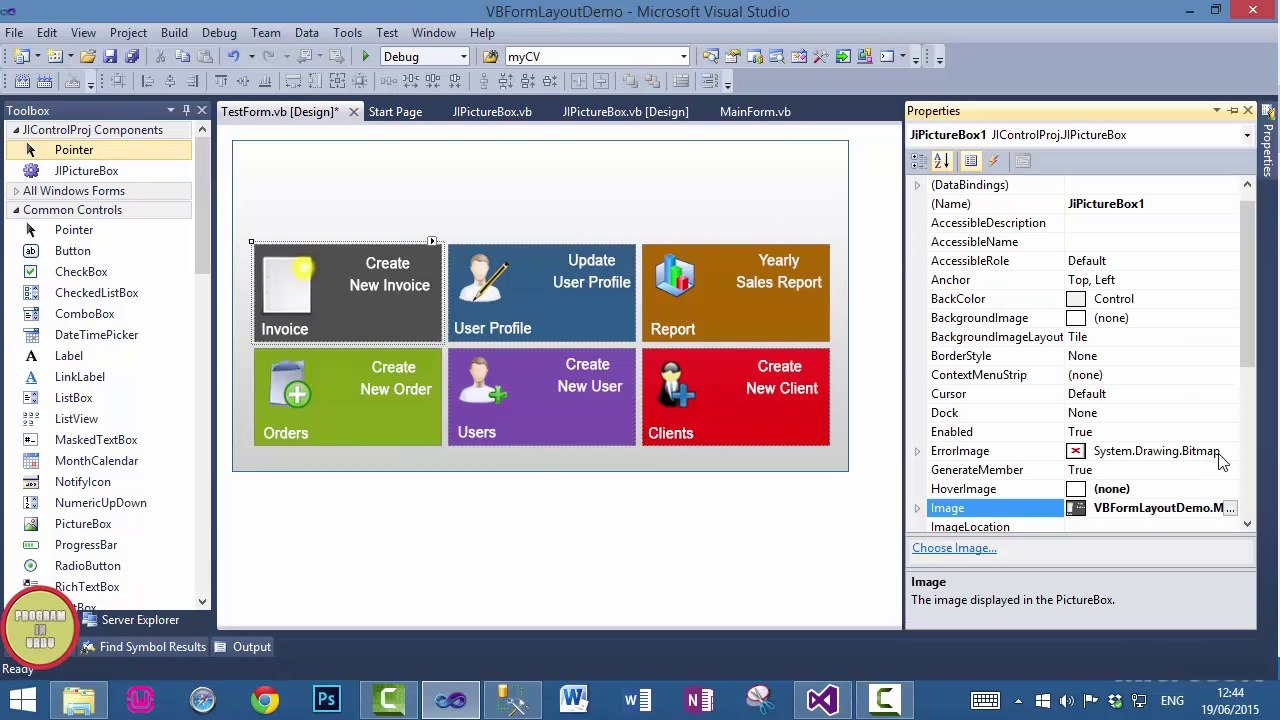Screen dimensions: 1280x720
Task: Click the Choose Image... link
Action: pos(954,548)
